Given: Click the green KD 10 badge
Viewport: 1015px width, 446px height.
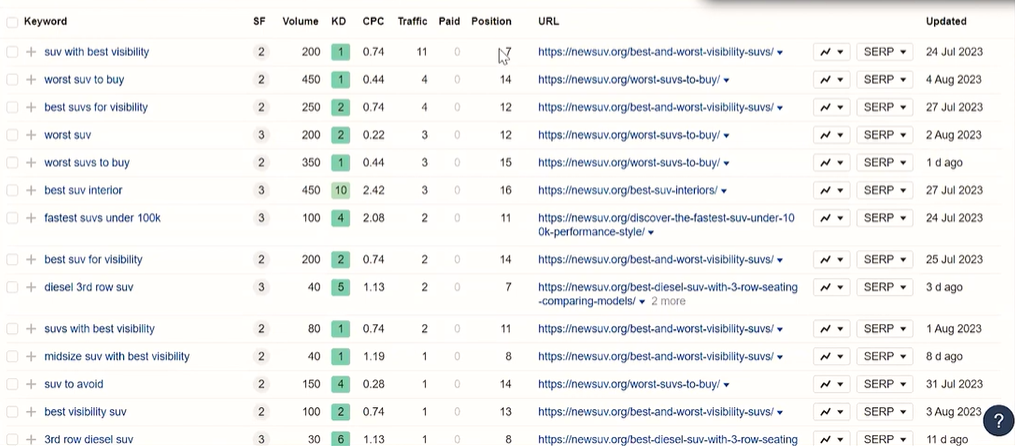Looking at the screenshot, I should point(340,190).
